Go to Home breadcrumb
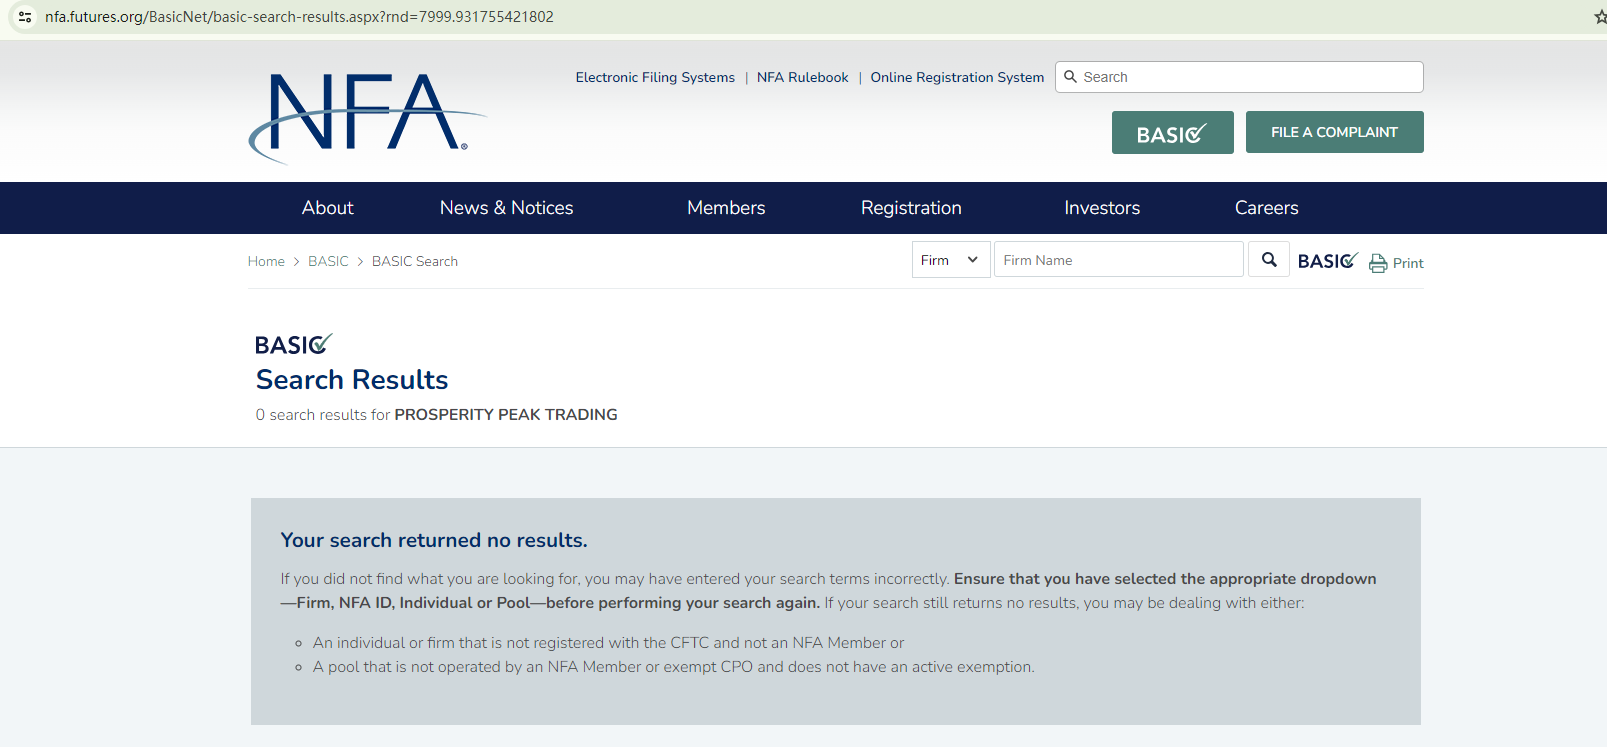The height and width of the screenshot is (747, 1607). [x=266, y=261]
